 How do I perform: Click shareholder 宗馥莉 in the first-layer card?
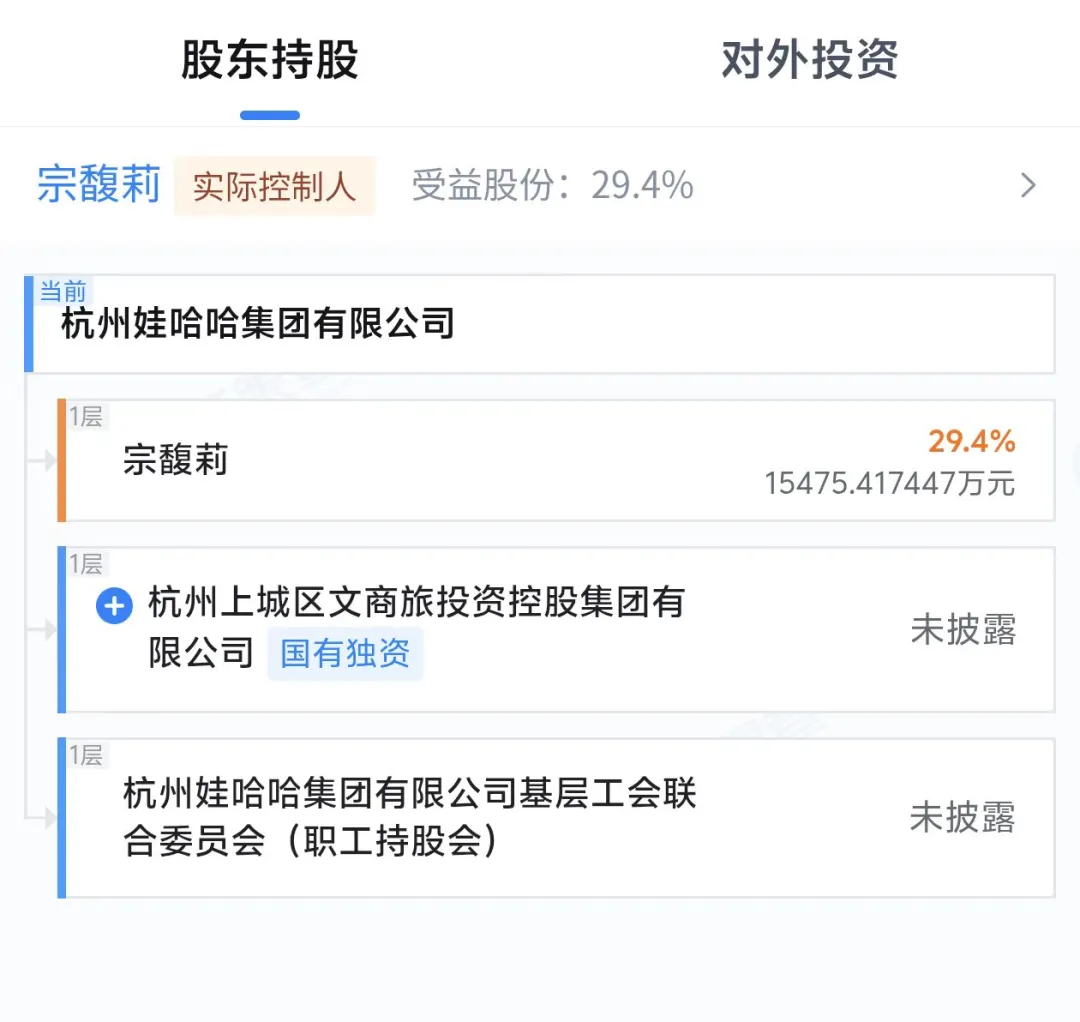click(x=176, y=461)
